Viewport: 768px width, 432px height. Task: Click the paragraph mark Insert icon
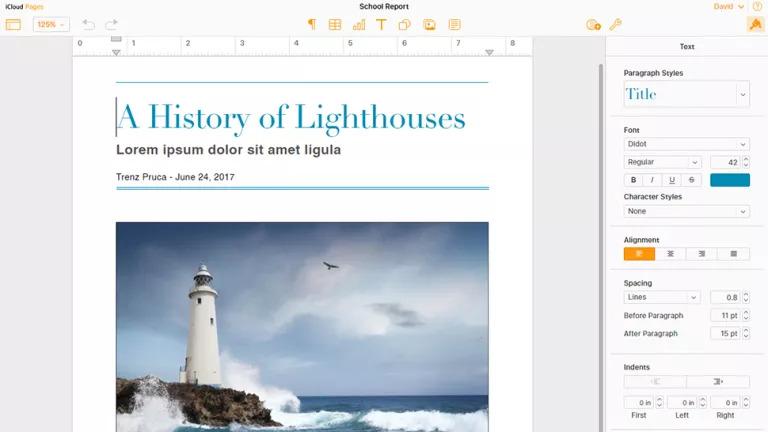coord(312,24)
